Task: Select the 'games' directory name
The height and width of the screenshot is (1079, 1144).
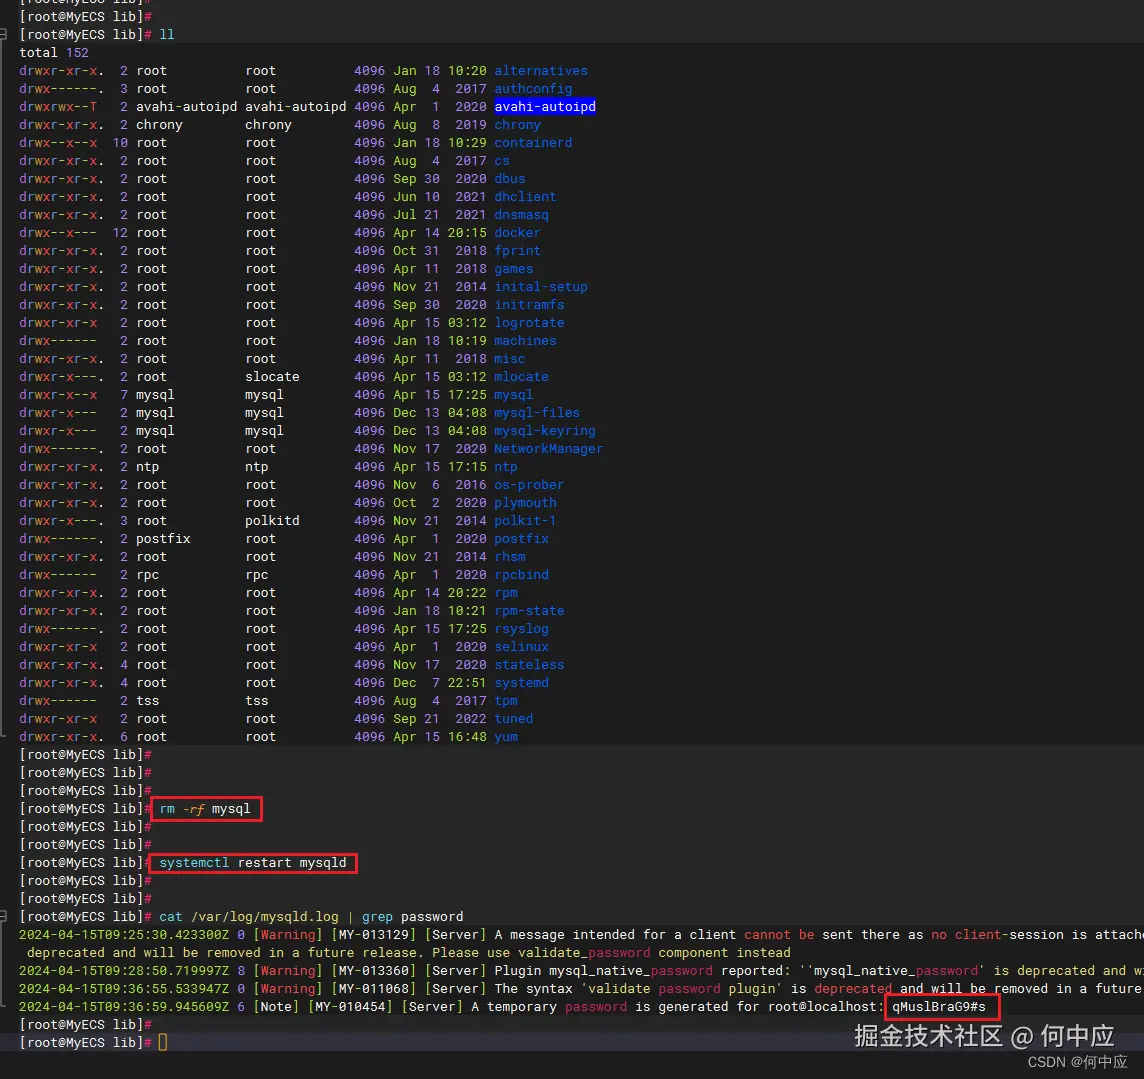Action: (514, 268)
